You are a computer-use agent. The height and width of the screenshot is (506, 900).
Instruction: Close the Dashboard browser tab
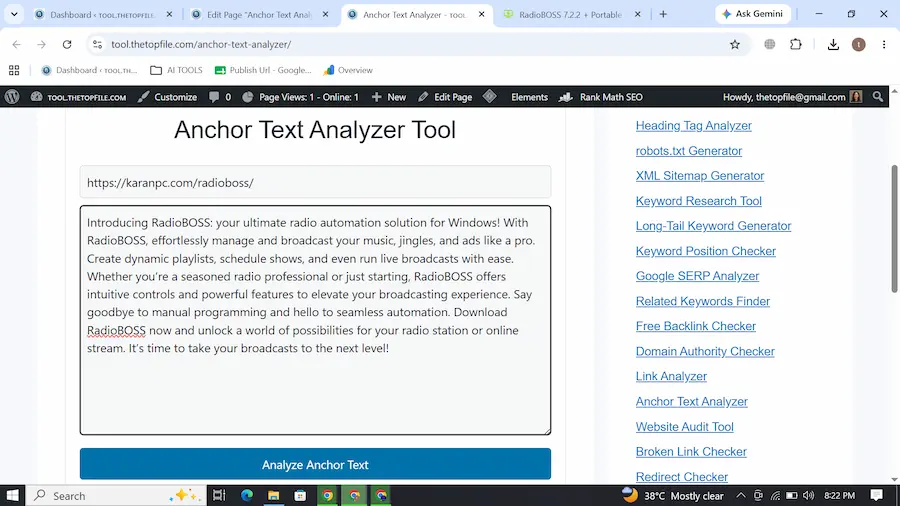[x=169, y=14]
